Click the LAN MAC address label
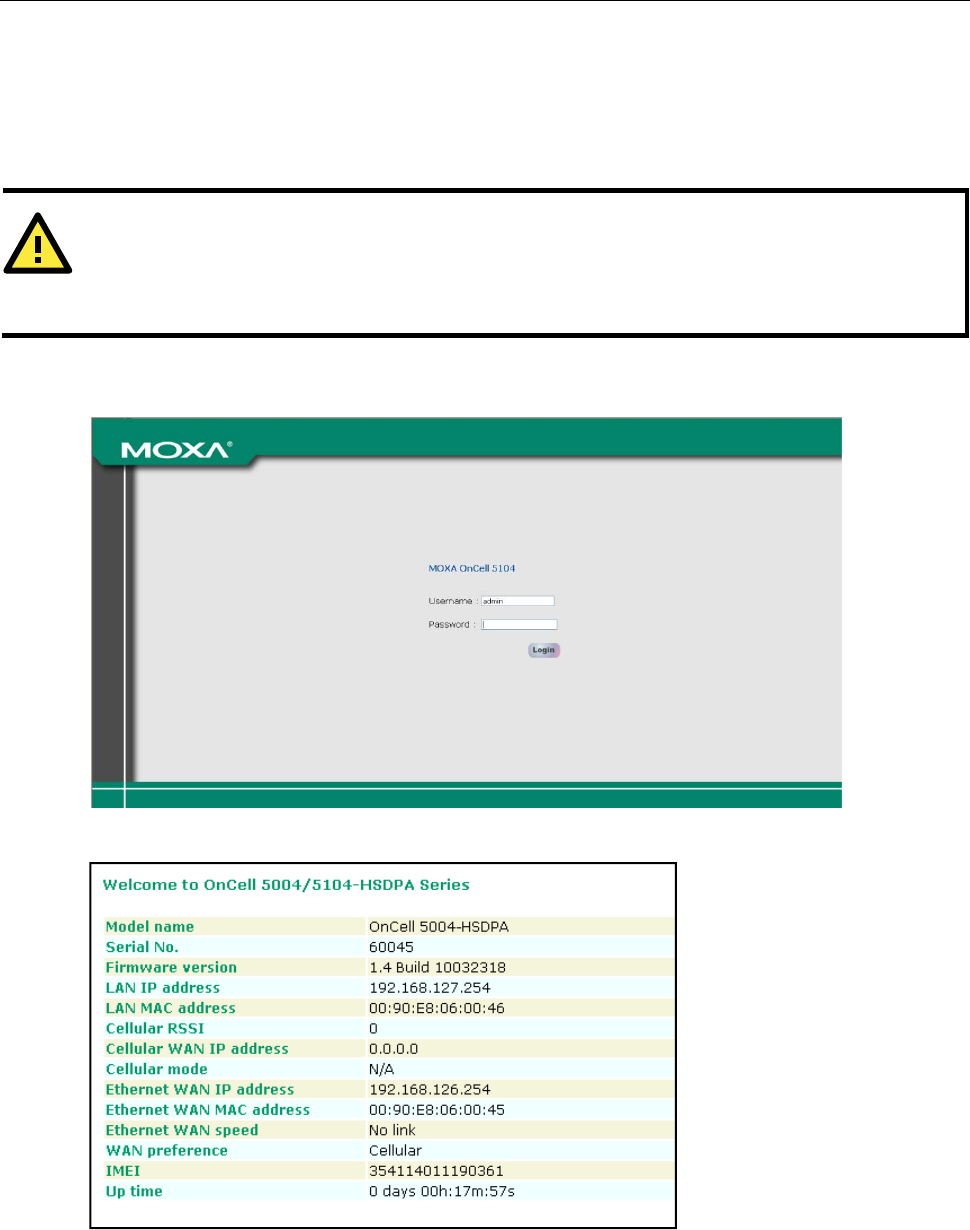 pyautogui.click(x=170, y=1007)
